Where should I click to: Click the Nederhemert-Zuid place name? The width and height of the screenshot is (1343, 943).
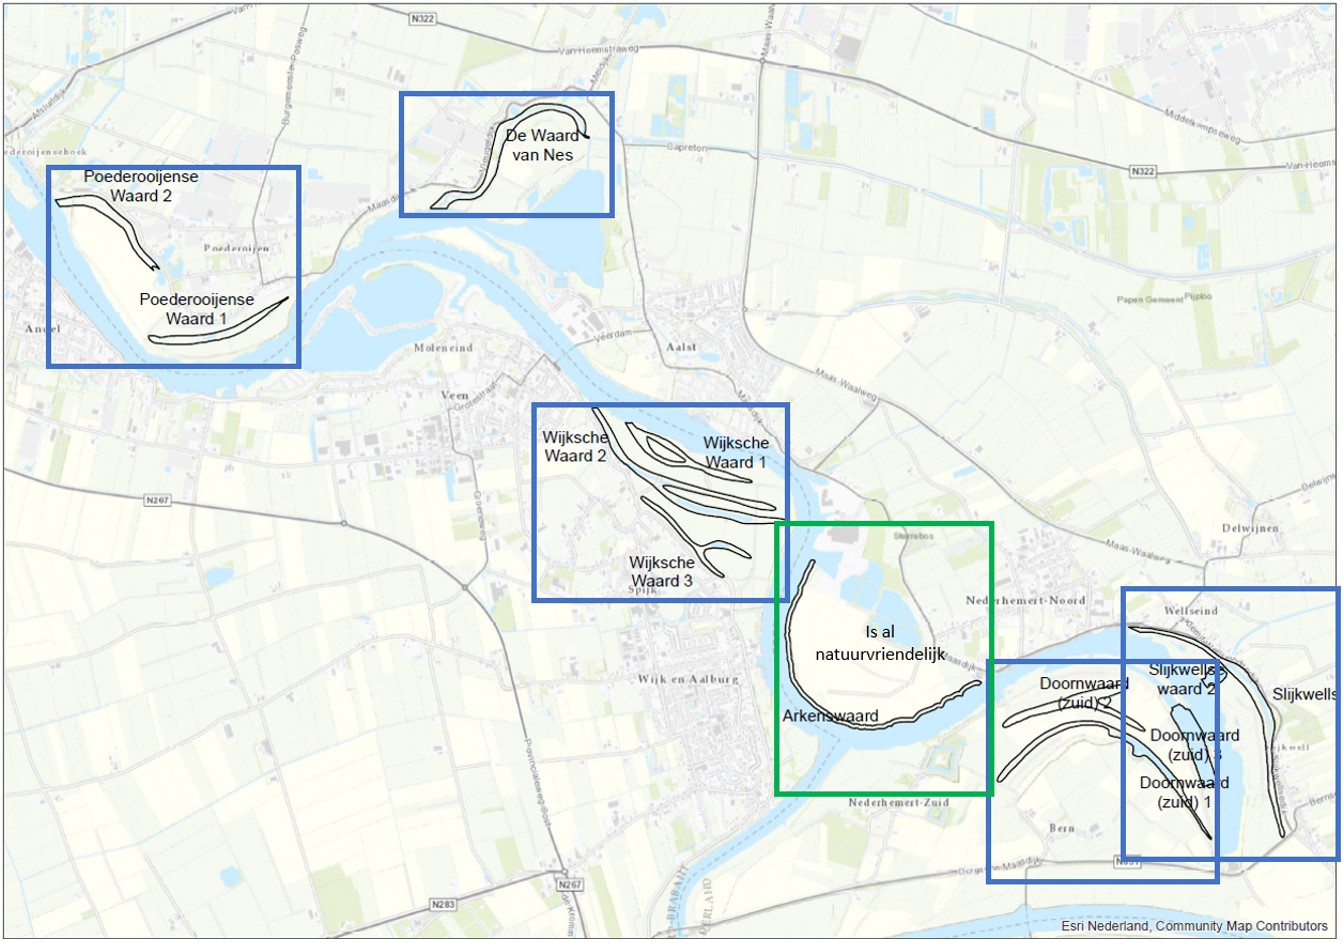pyautogui.click(x=899, y=803)
